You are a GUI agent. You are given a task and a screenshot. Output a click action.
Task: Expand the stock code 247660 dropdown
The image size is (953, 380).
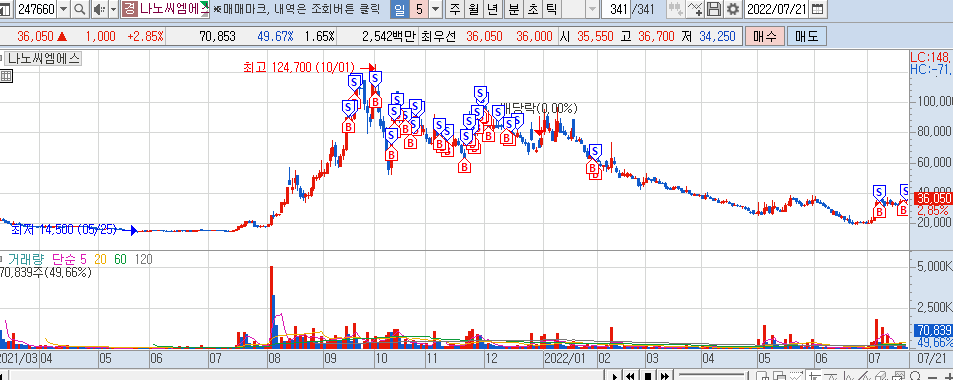(64, 9)
